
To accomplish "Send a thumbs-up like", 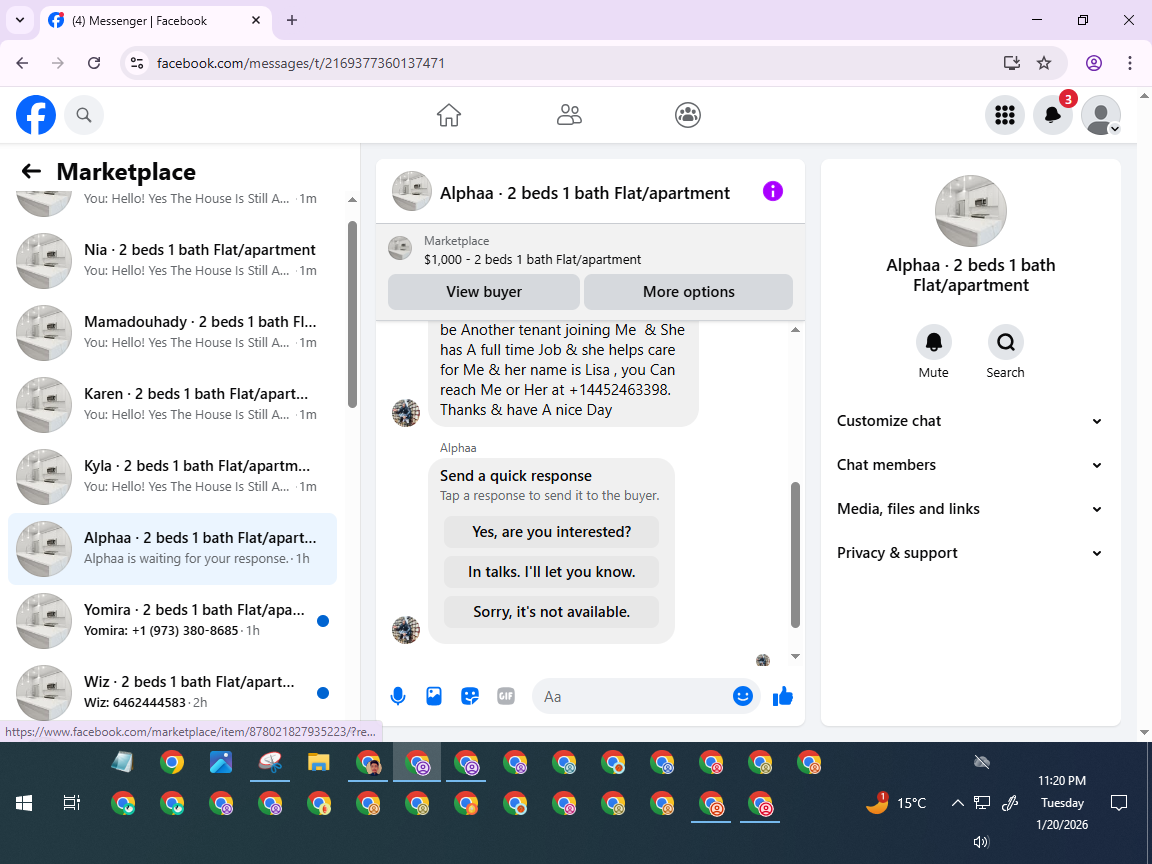I will (x=783, y=696).
